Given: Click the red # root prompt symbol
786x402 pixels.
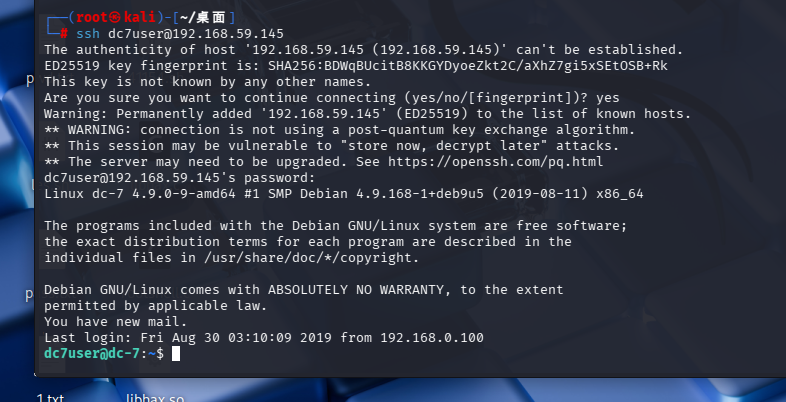Looking at the screenshot, I should point(65,33).
